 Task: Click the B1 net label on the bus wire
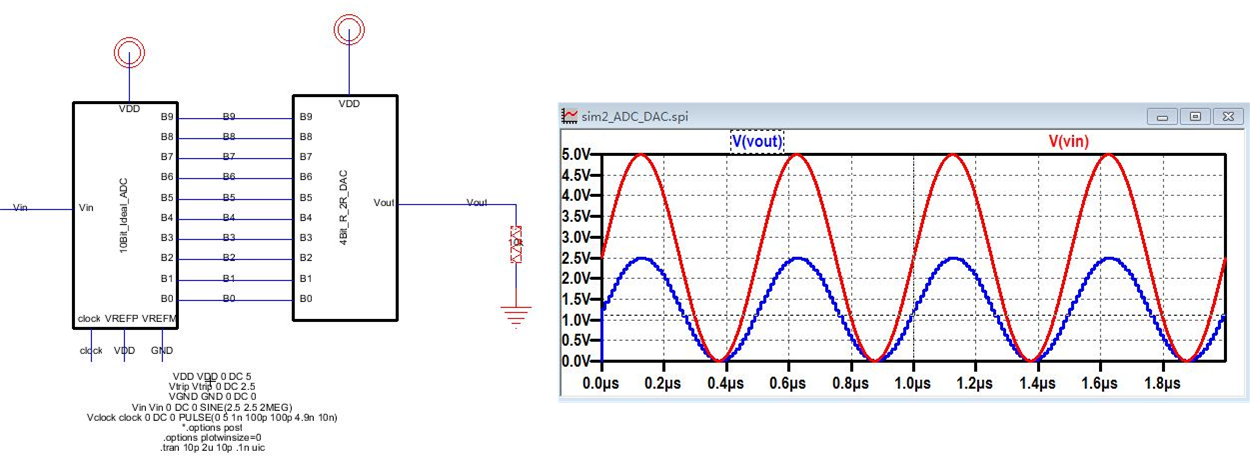click(x=229, y=279)
